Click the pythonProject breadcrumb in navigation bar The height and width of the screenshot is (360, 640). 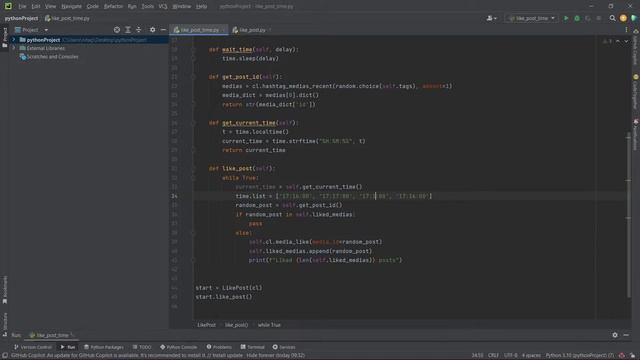coord(21,18)
